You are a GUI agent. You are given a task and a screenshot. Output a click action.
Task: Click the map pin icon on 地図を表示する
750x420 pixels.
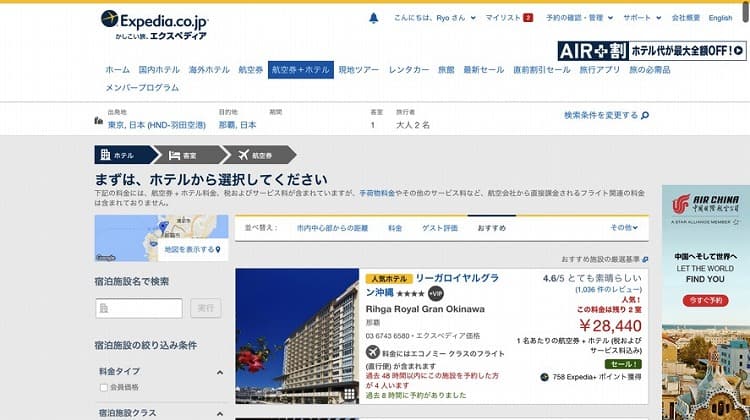[x=218, y=250]
